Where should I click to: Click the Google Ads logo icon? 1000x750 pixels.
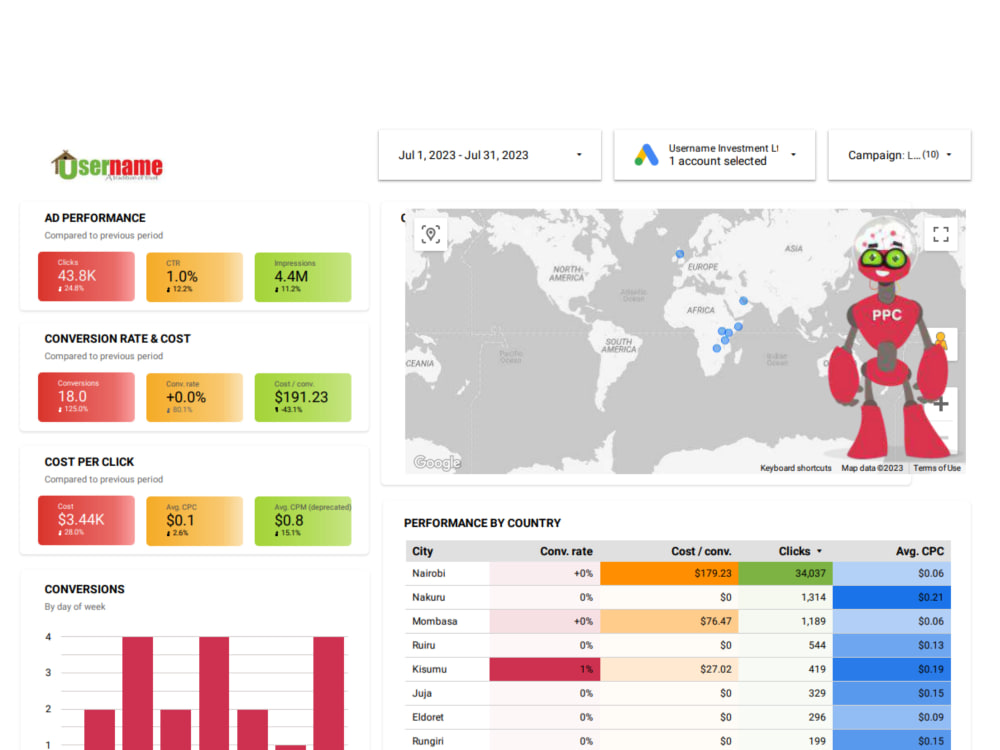coord(646,155)
